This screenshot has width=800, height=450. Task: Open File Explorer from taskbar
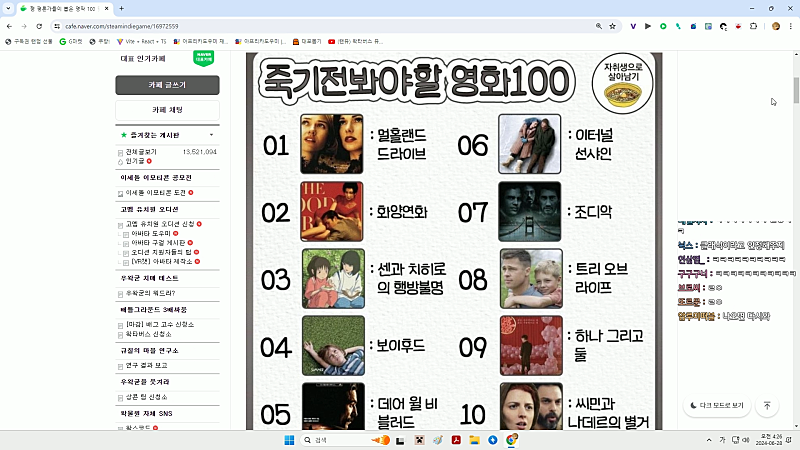point(474,440)
